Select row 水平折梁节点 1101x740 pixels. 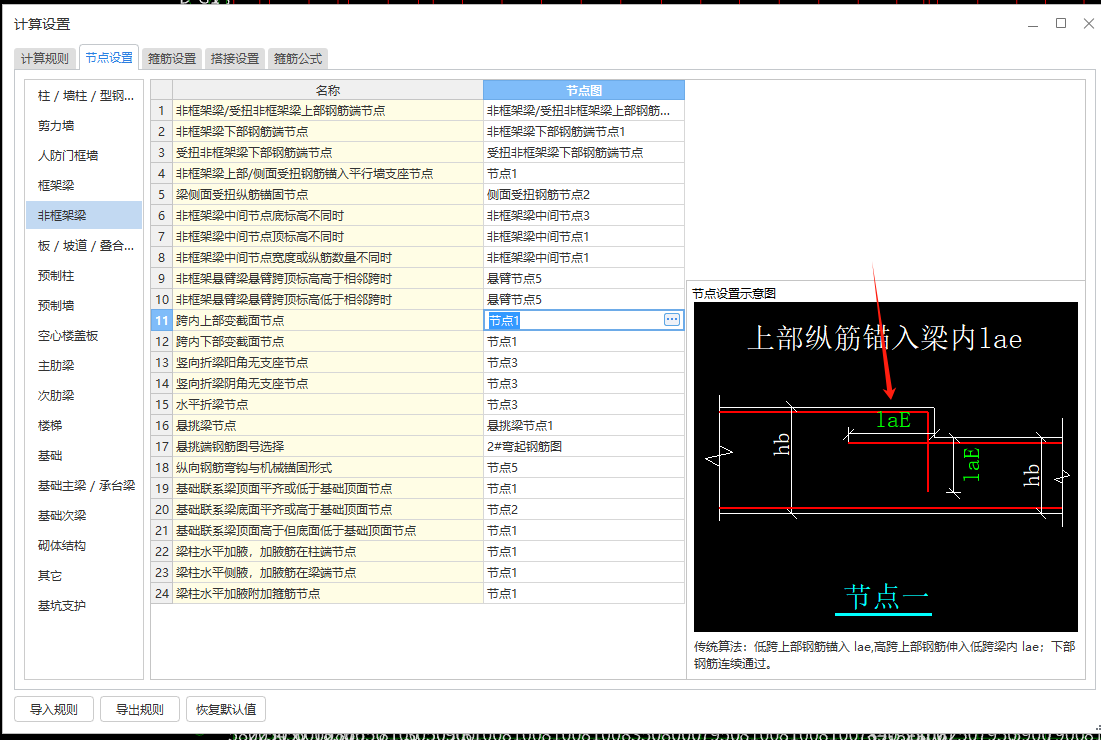click(328, 404)
